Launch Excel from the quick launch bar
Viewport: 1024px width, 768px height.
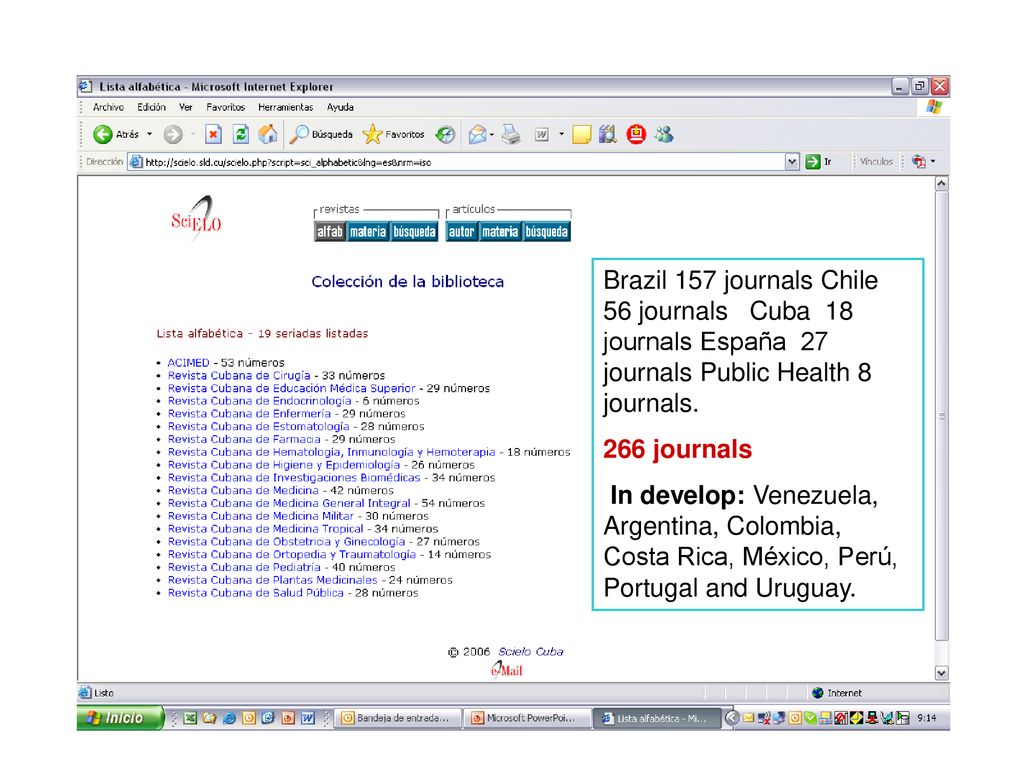click(190, 718)
